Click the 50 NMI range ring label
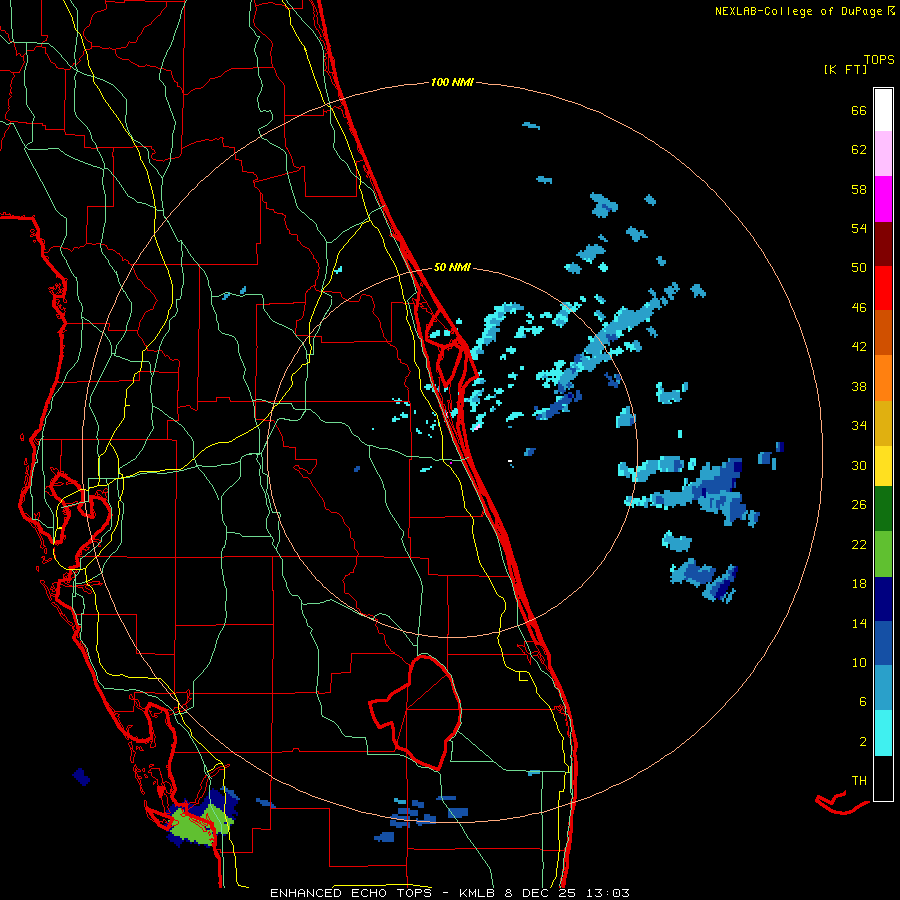The image size is (900, 900). (452, 267)
